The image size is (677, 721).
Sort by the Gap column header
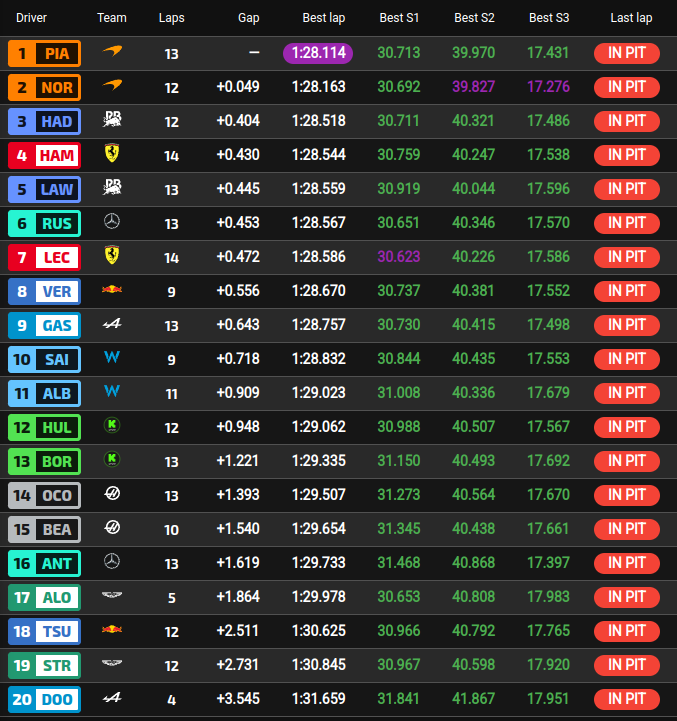tap(248, 18)
